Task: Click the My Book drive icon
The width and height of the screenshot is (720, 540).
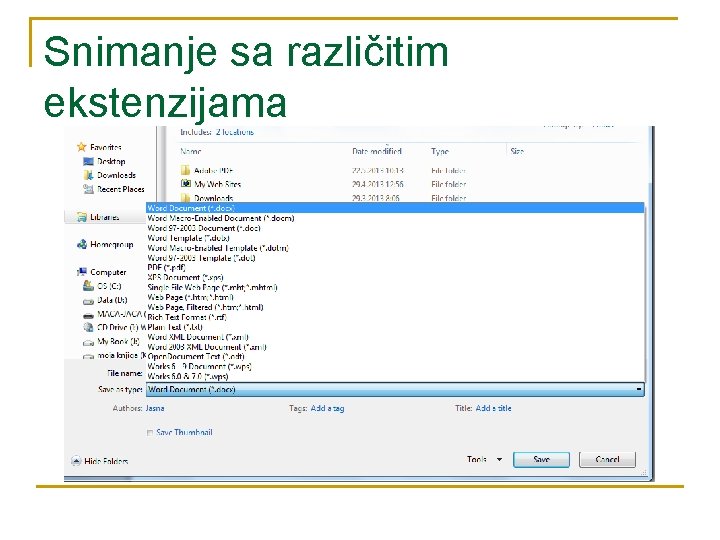Action: coord(88,343)
